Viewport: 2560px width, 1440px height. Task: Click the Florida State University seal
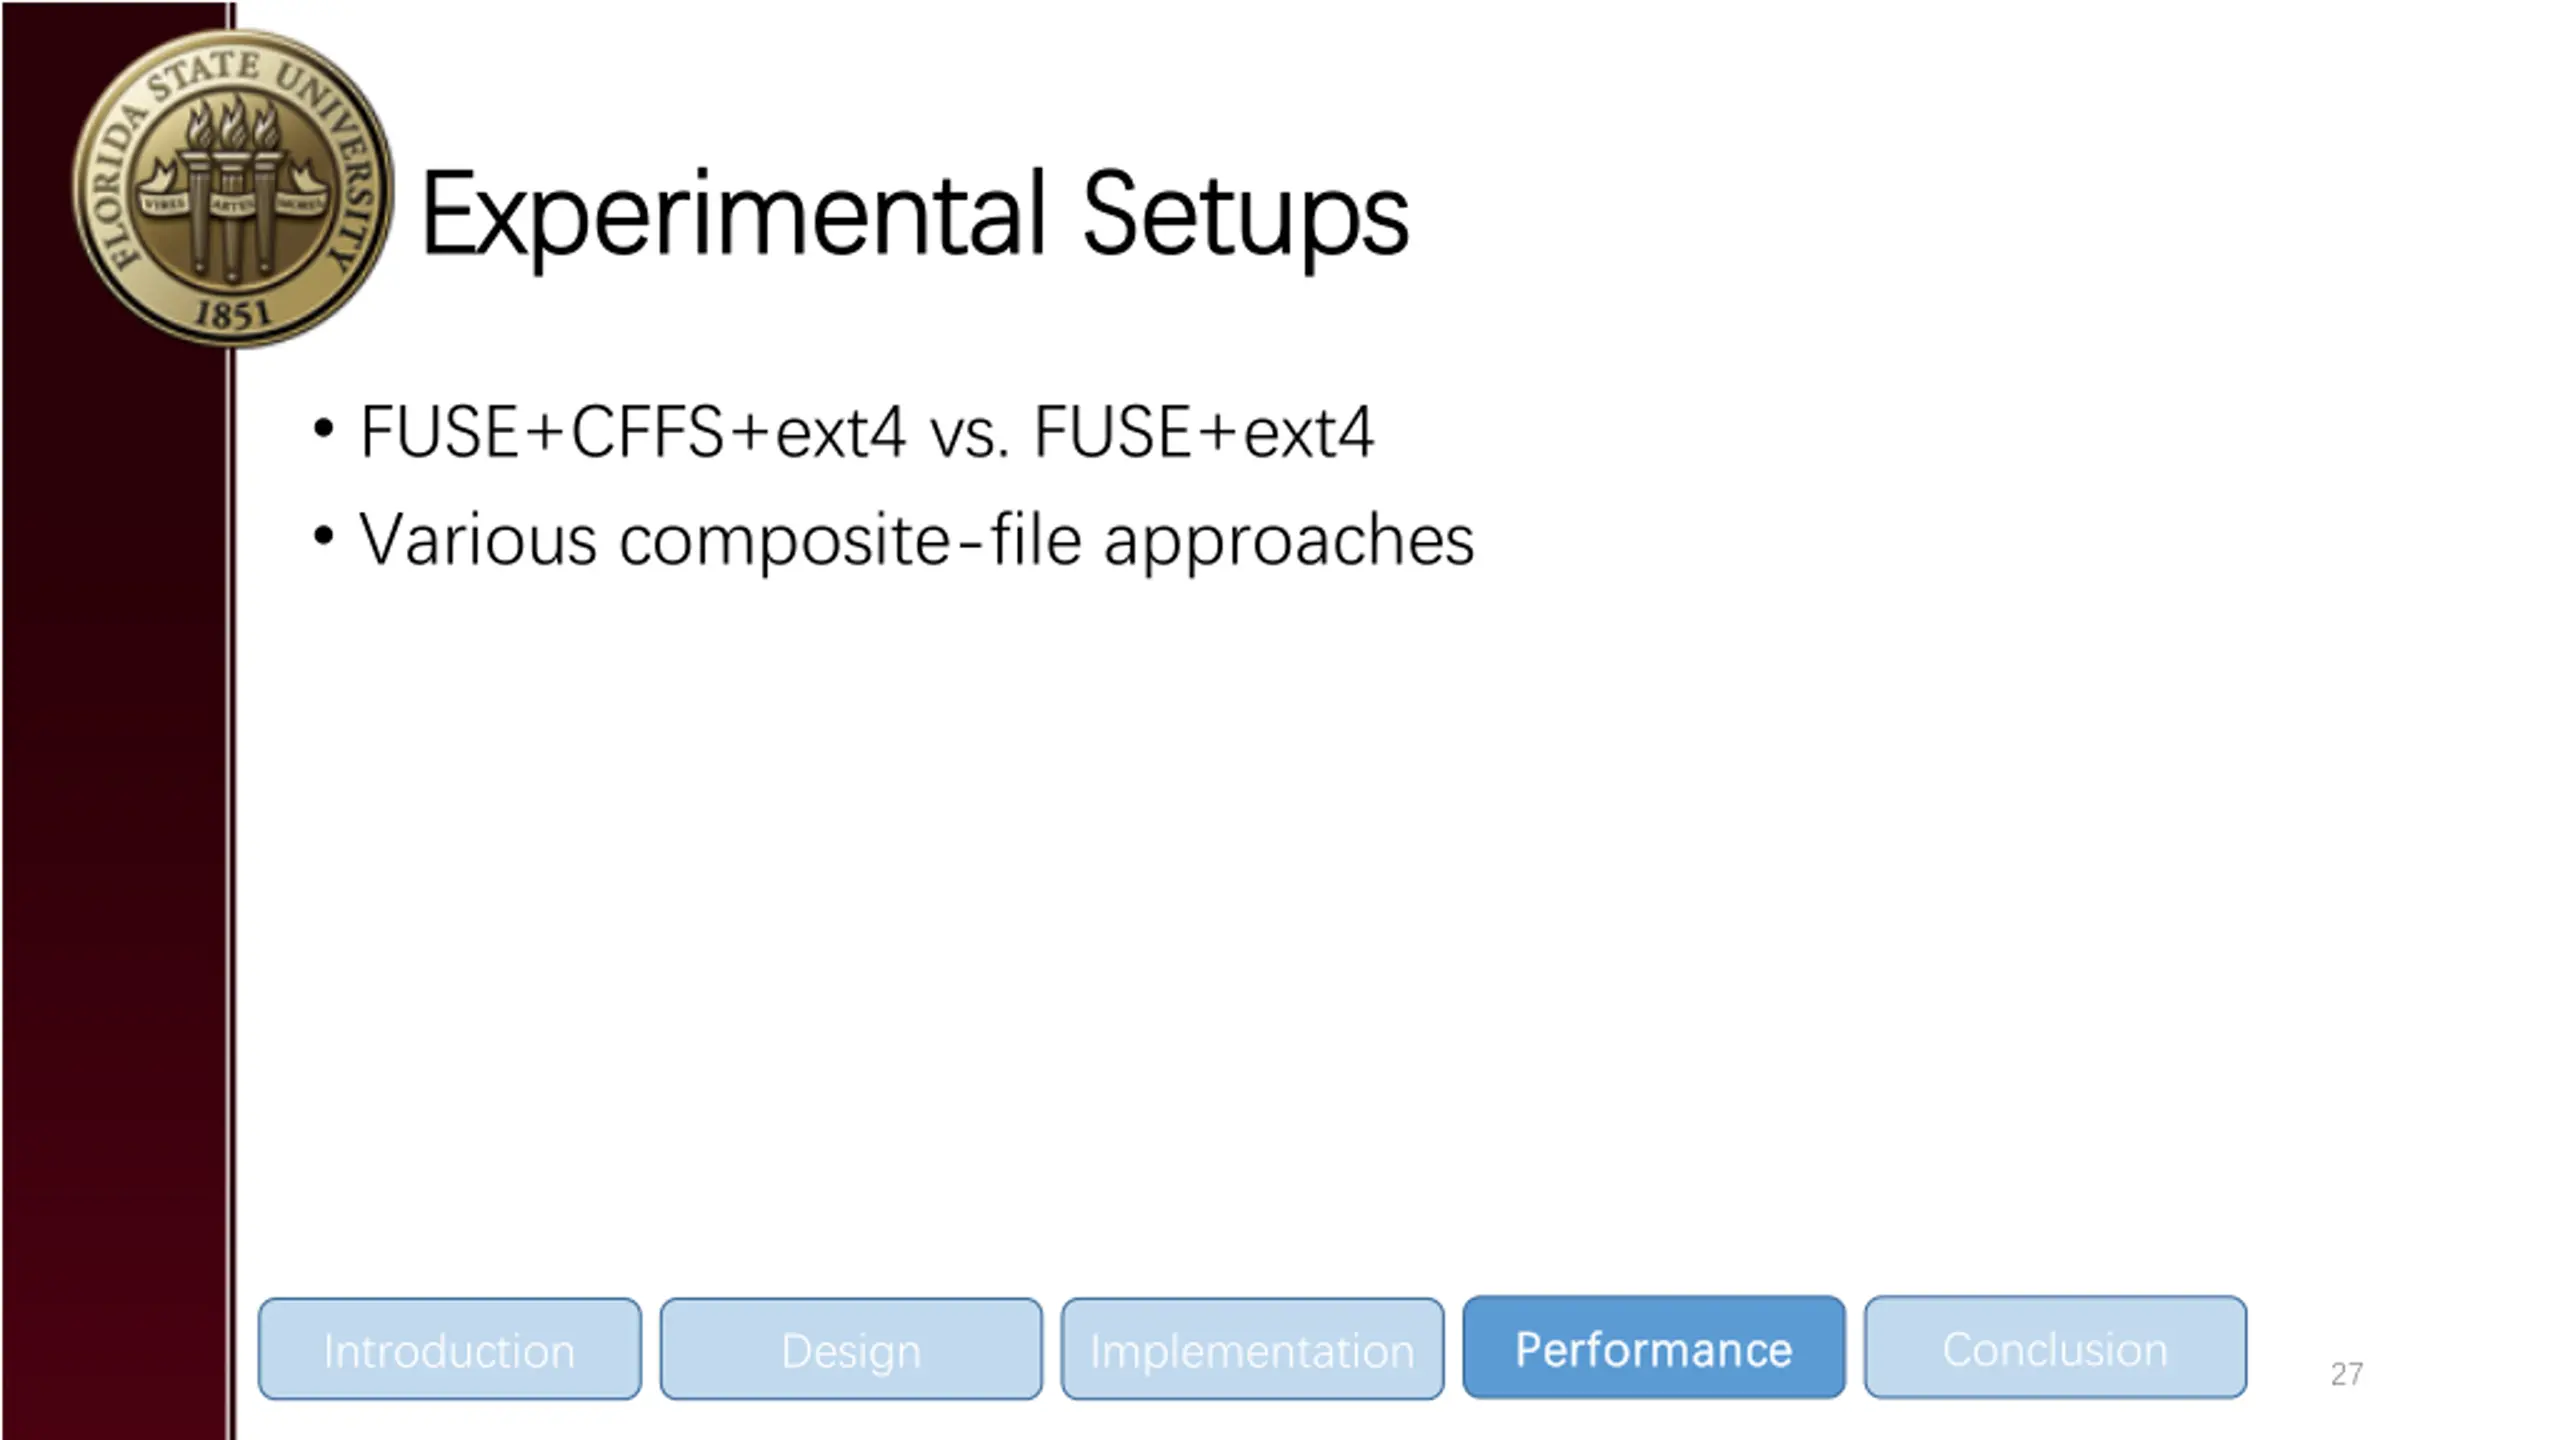click(x=232, y=188)
